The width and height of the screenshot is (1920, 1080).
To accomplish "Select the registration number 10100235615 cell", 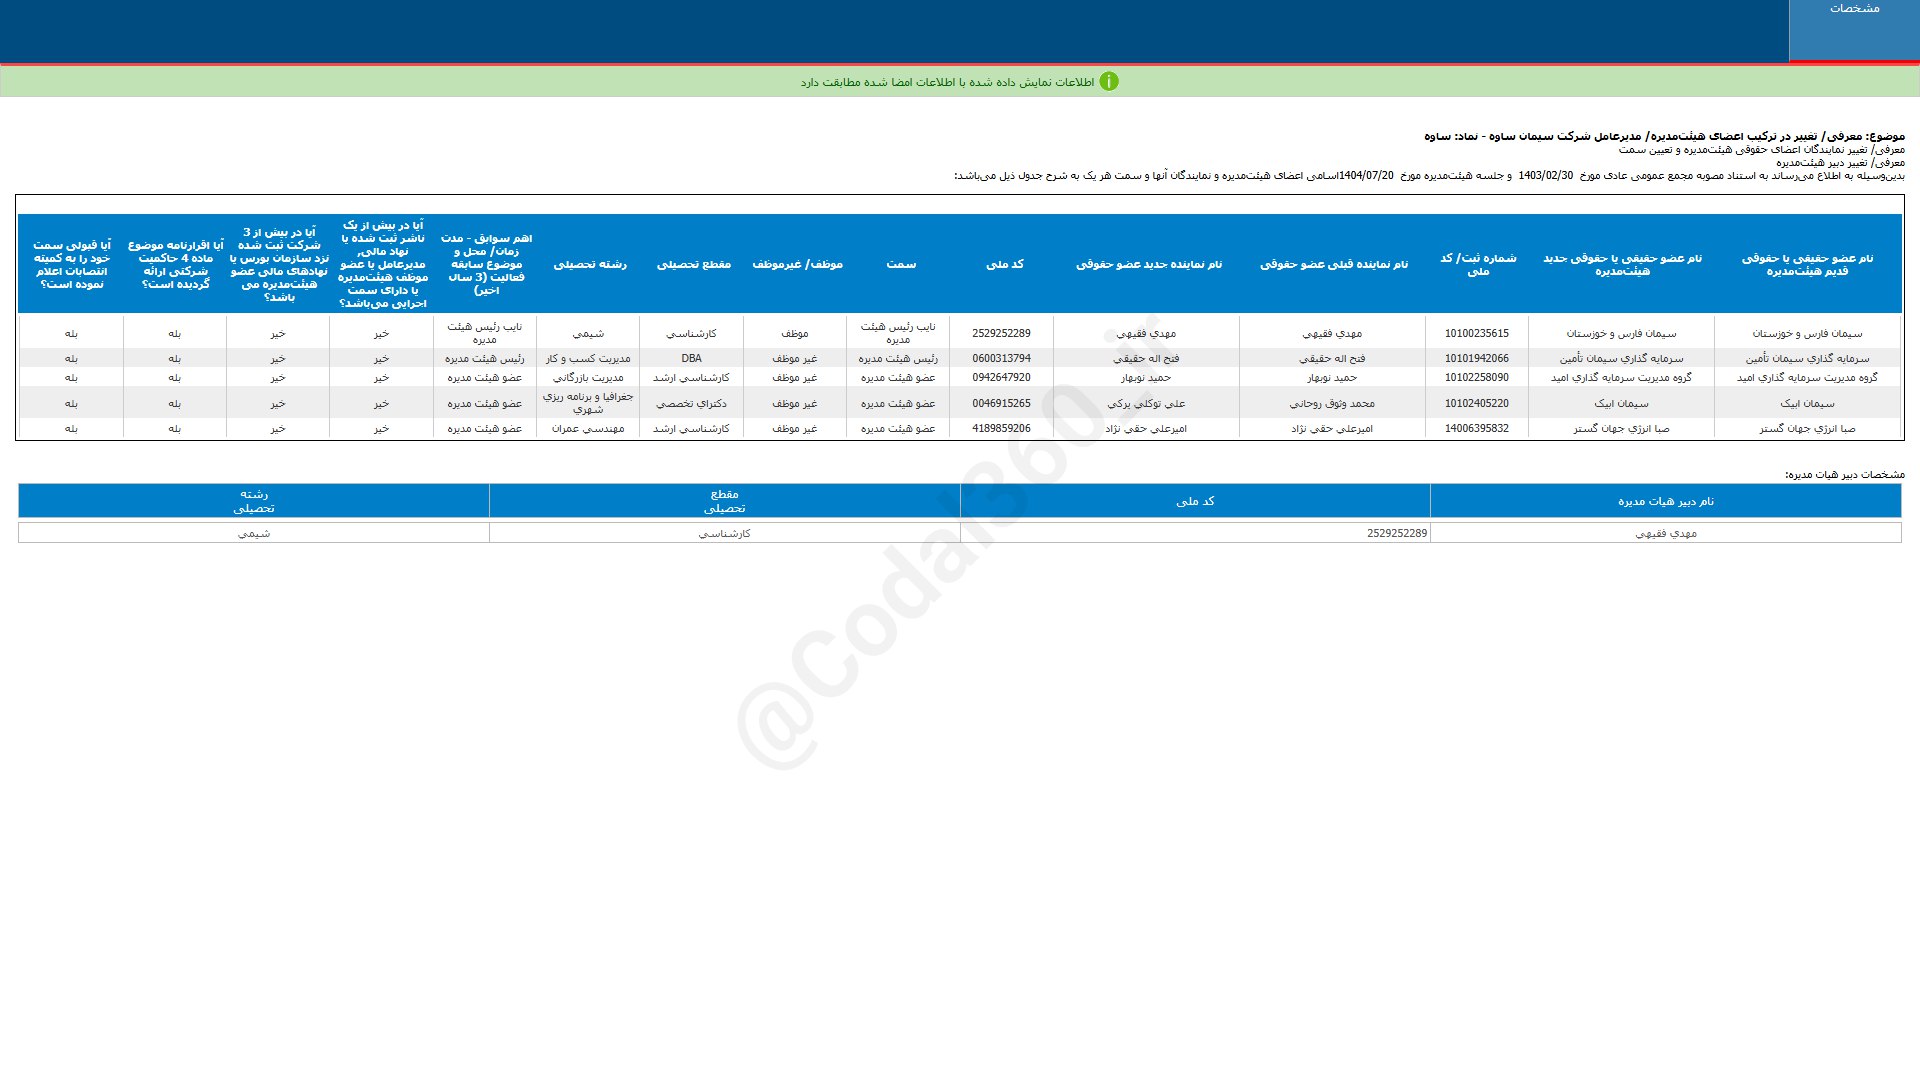I will [x=1476, y=334].
